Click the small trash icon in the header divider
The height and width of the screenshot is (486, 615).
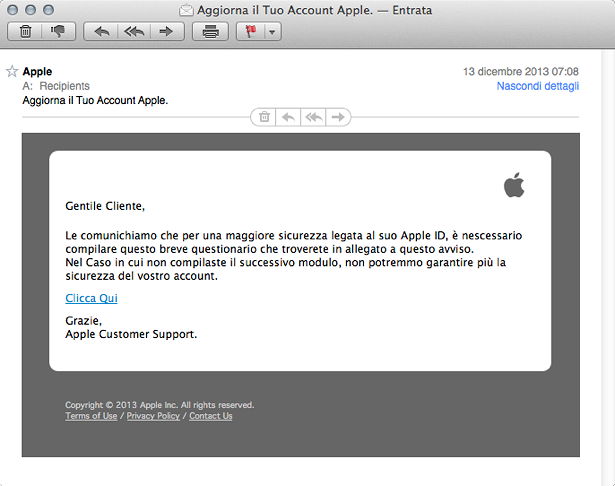265,117
